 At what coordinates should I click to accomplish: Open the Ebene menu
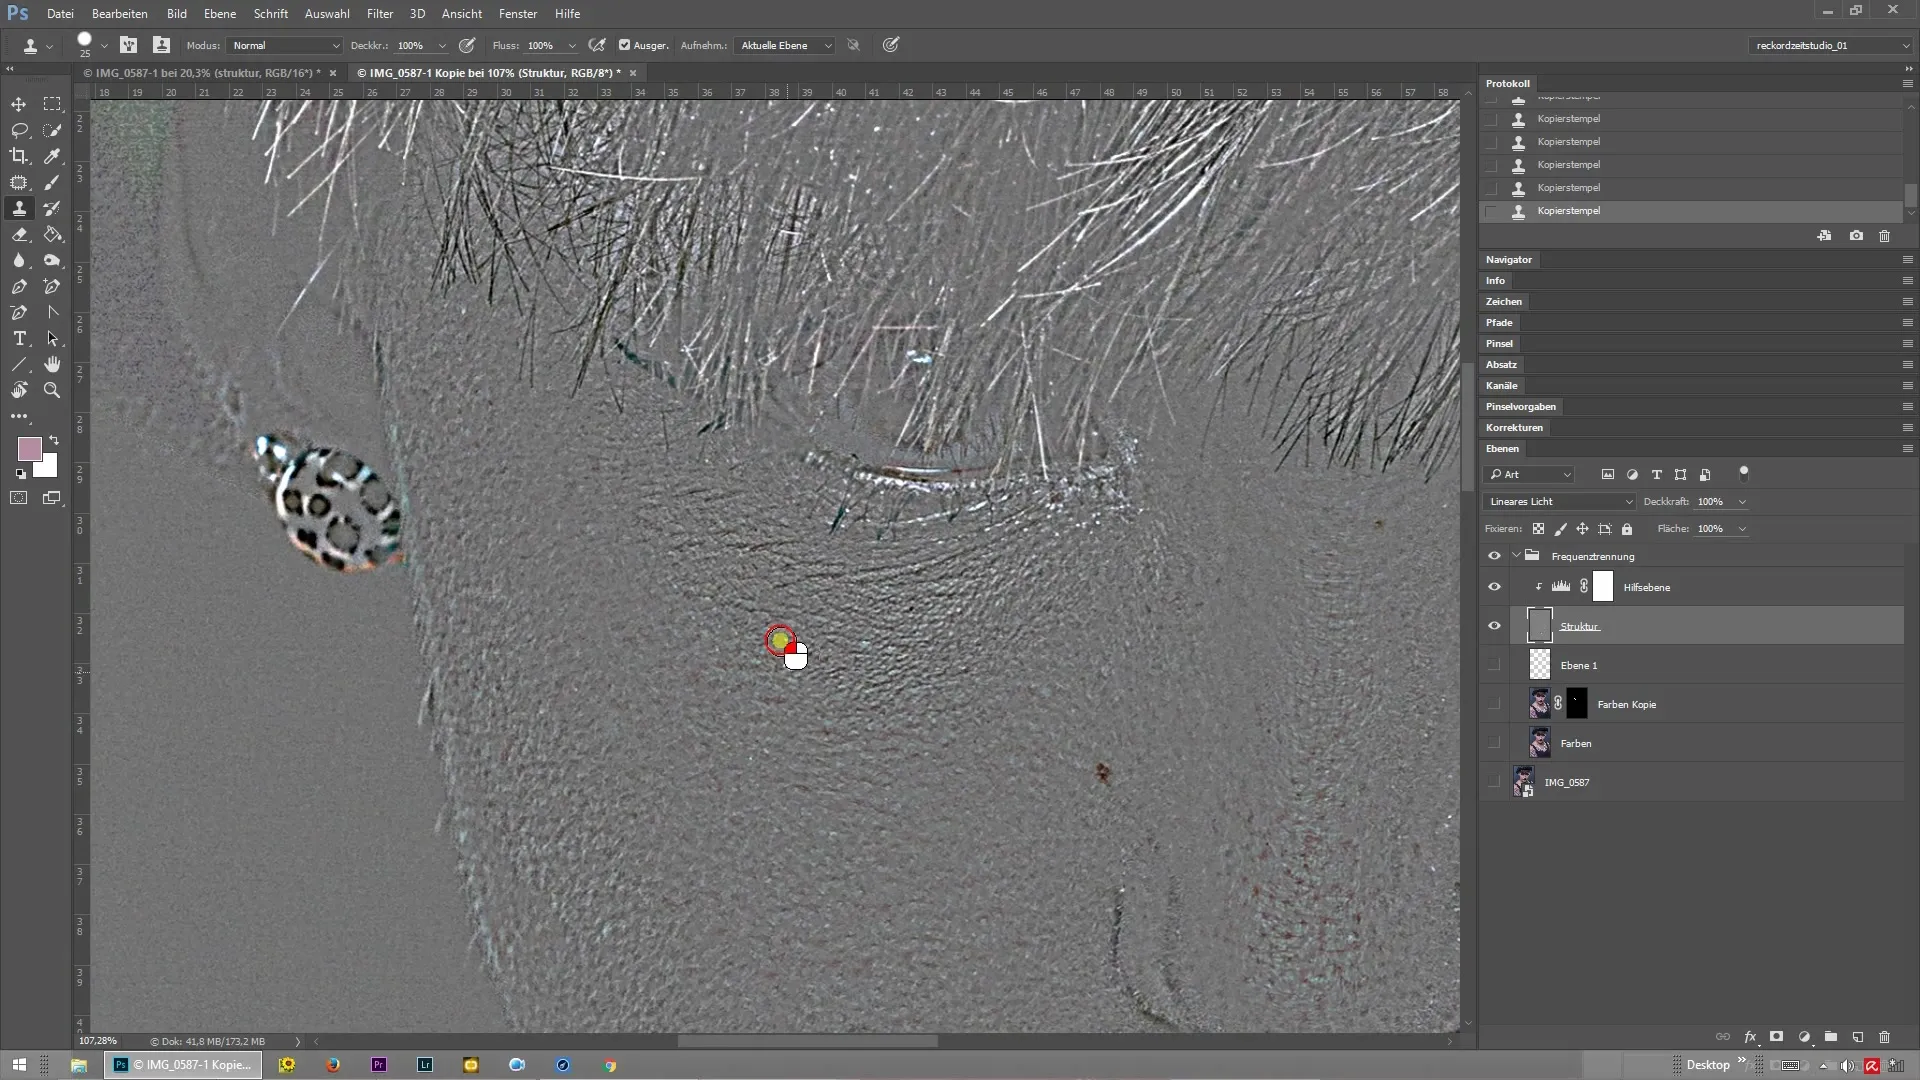point(220,14)
